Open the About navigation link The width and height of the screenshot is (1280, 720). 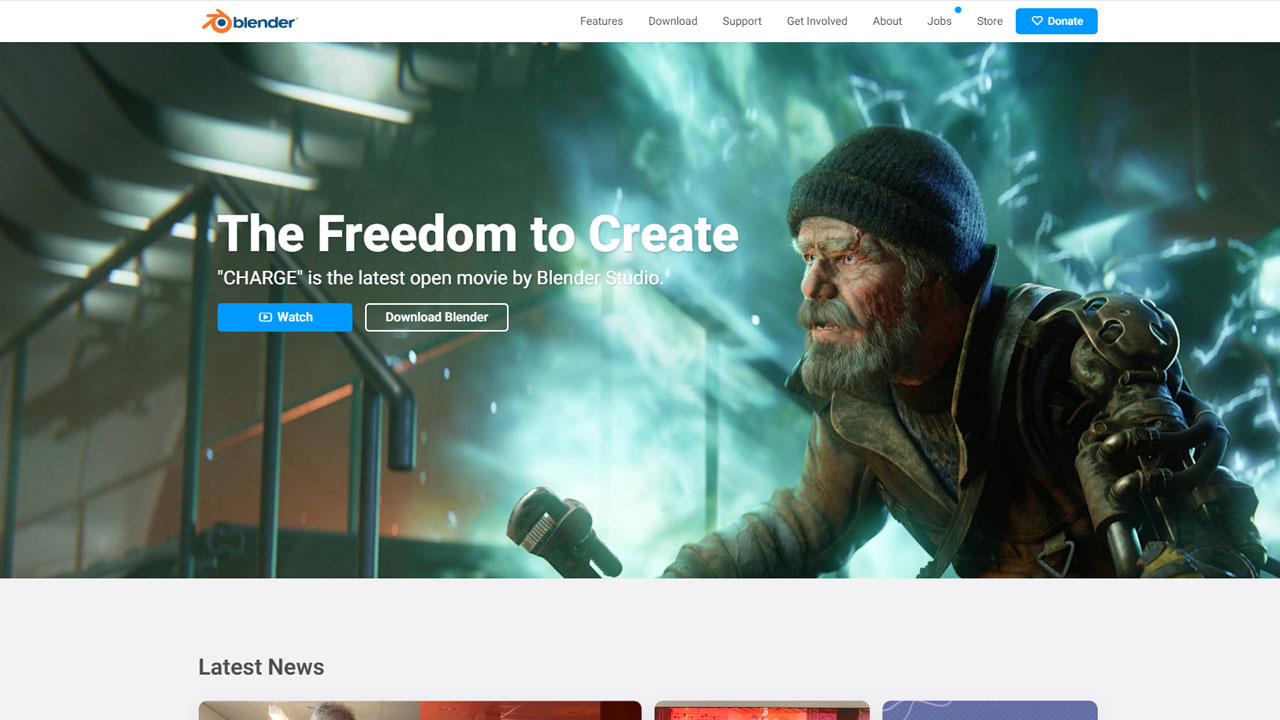pos(887,21)
